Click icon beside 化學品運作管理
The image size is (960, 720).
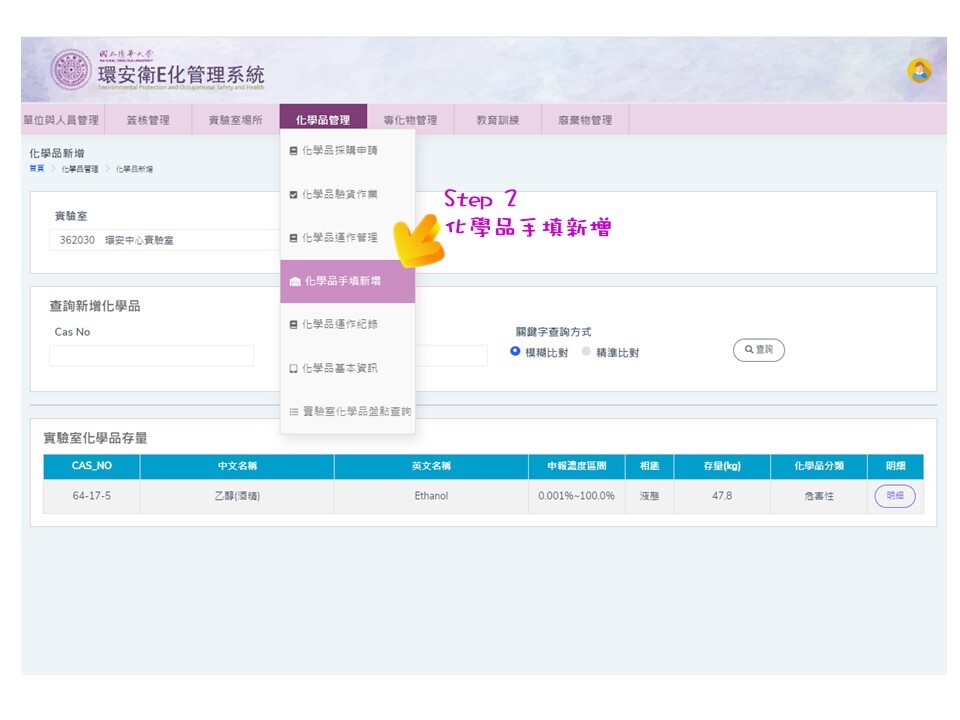(293, 238)
